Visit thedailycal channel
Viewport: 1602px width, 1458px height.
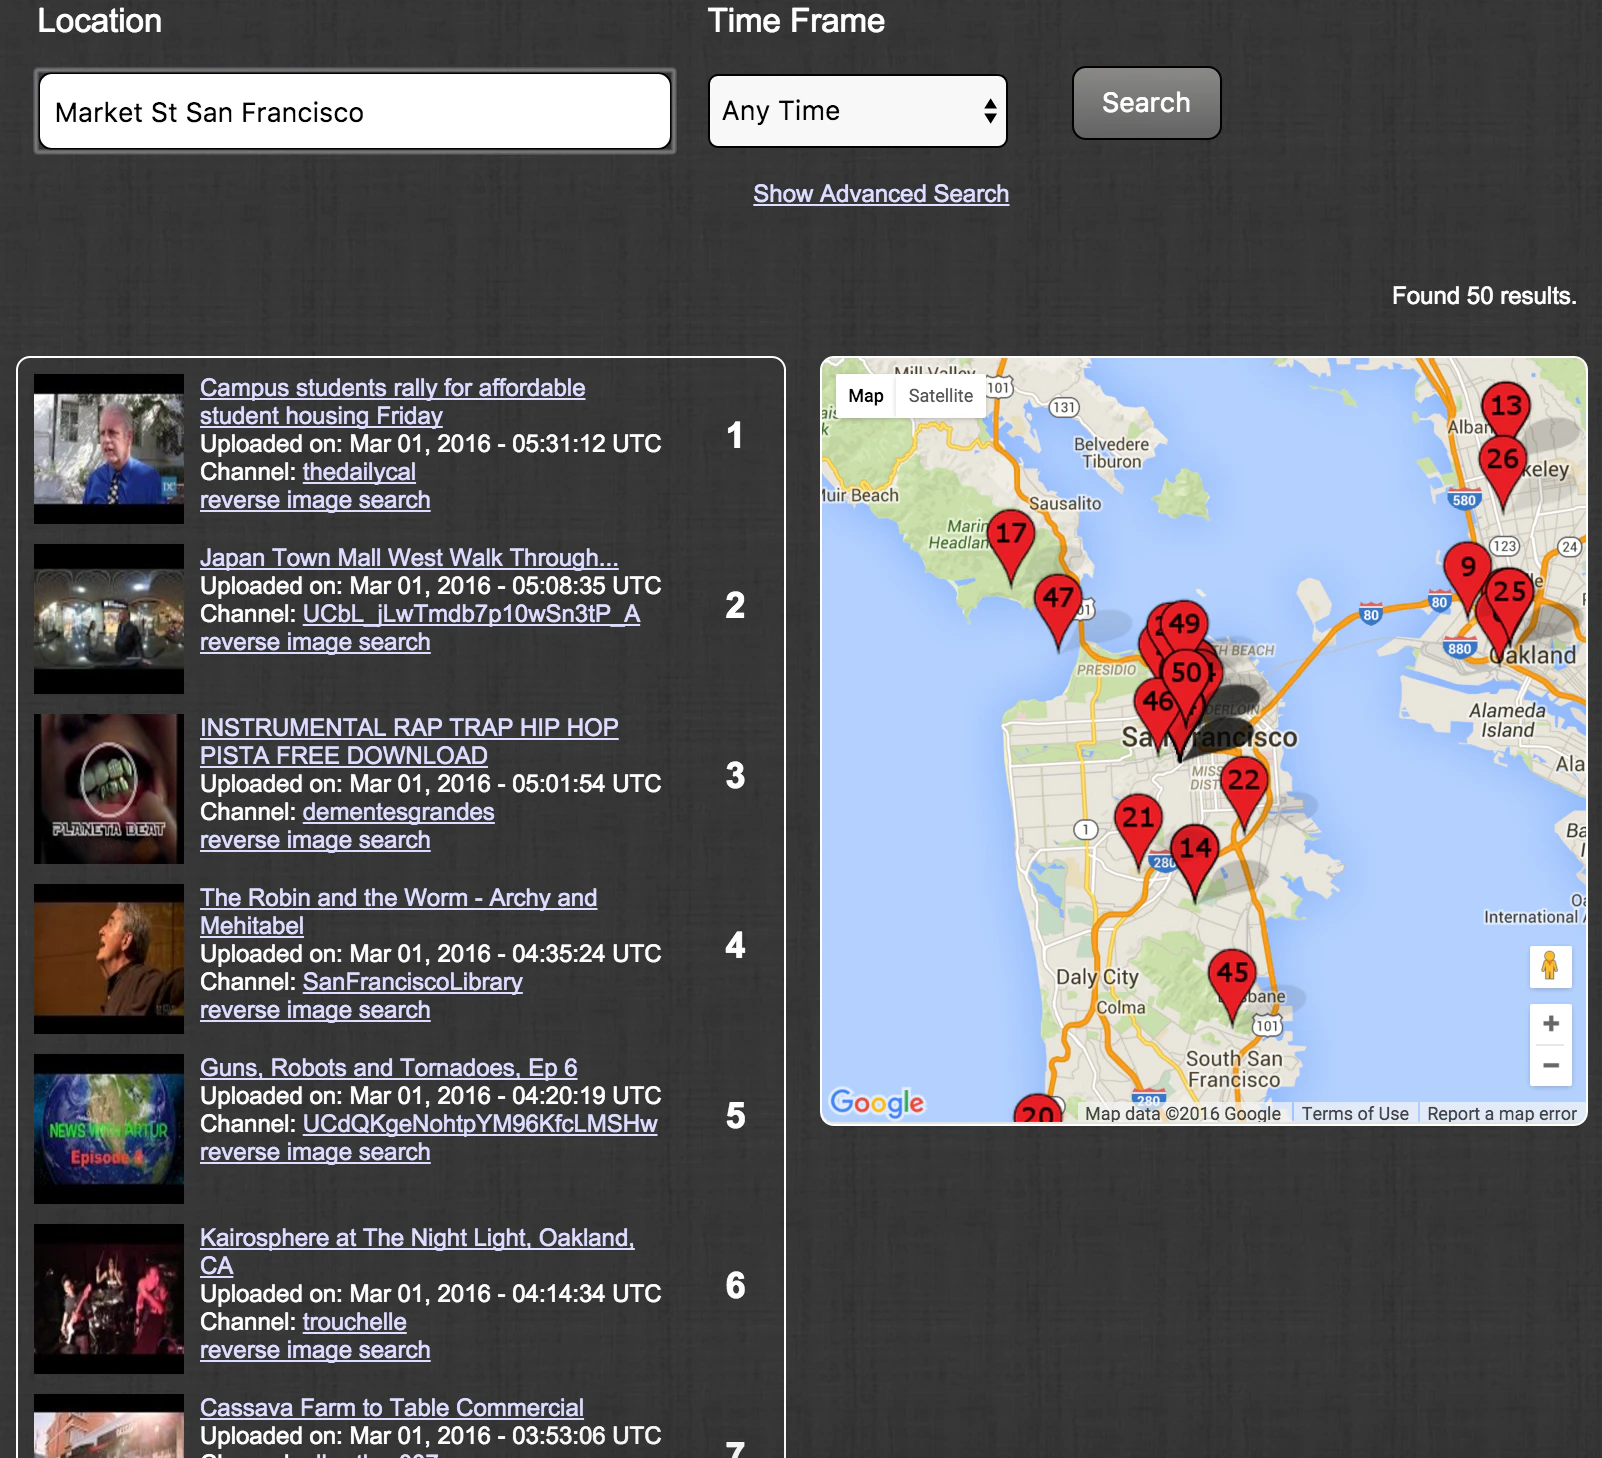[x=359, y=472]
